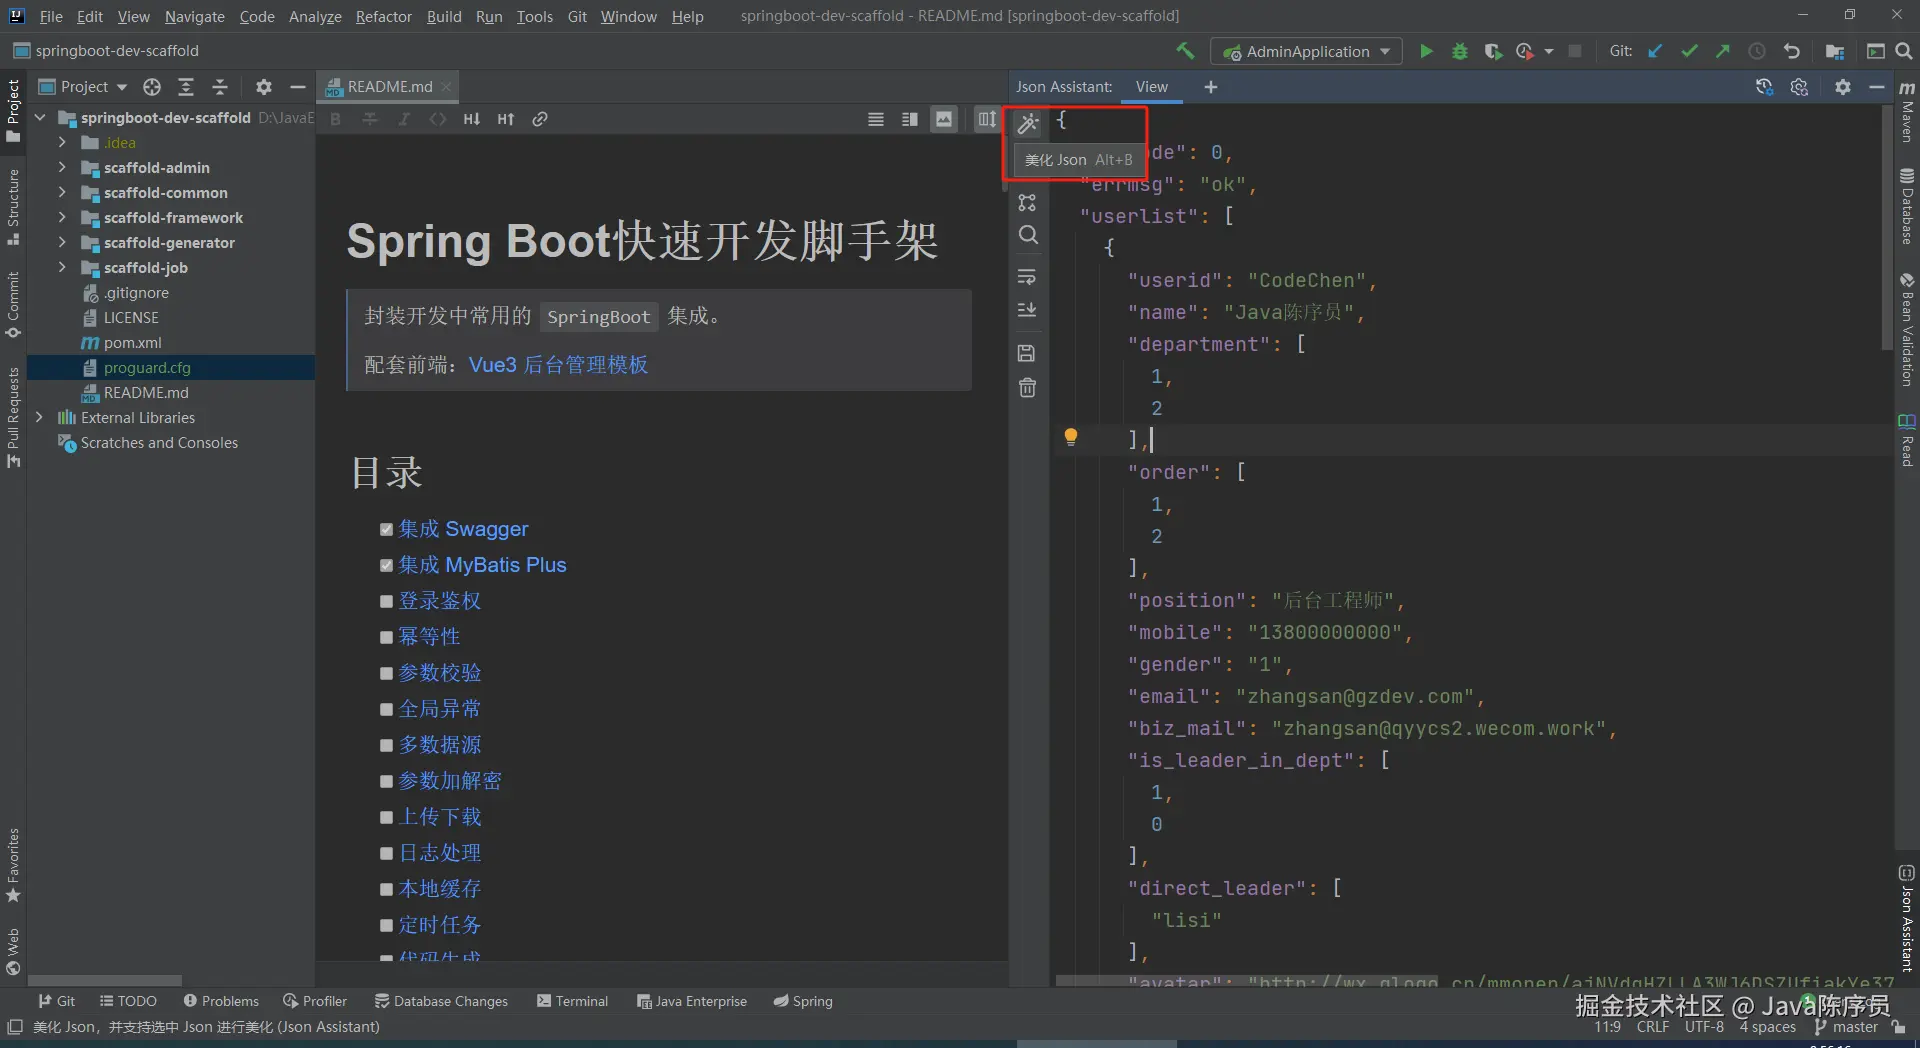Insert a link via the Markdown toolbar

point(540,119)
